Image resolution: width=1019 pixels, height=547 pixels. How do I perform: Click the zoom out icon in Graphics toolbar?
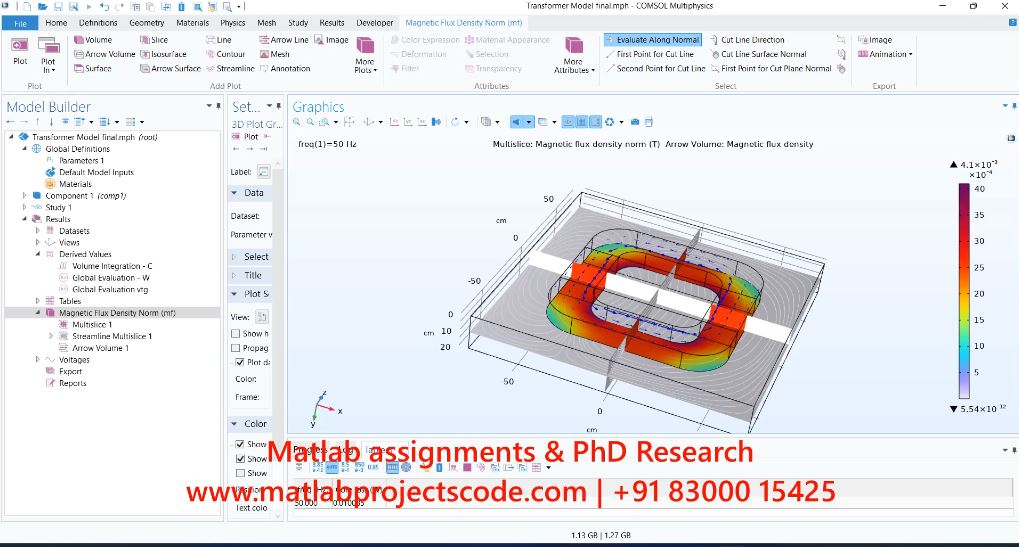310,121
